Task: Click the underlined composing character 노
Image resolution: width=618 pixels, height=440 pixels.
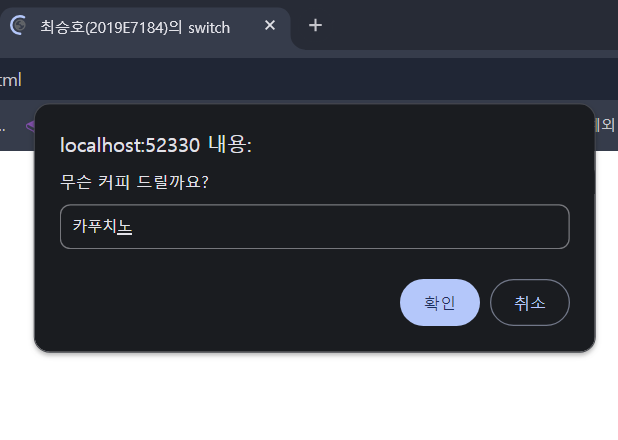Action: [125, 226]
